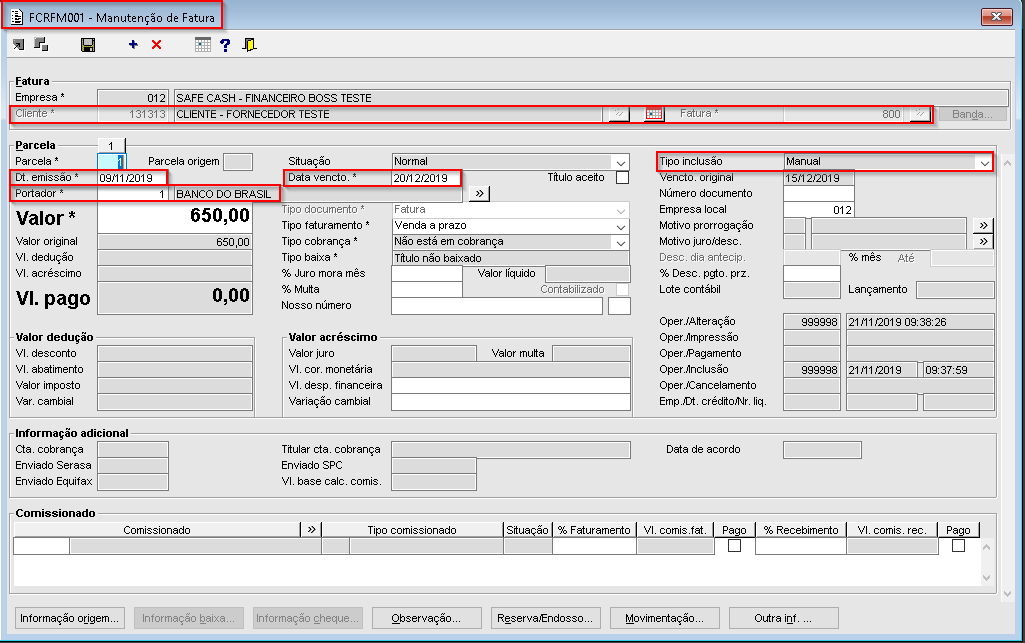Image resolution: width=1025 pixels, height=643 pixels.
Task: Click the lookup button right of Fatura 800
Action: (920, 114)
